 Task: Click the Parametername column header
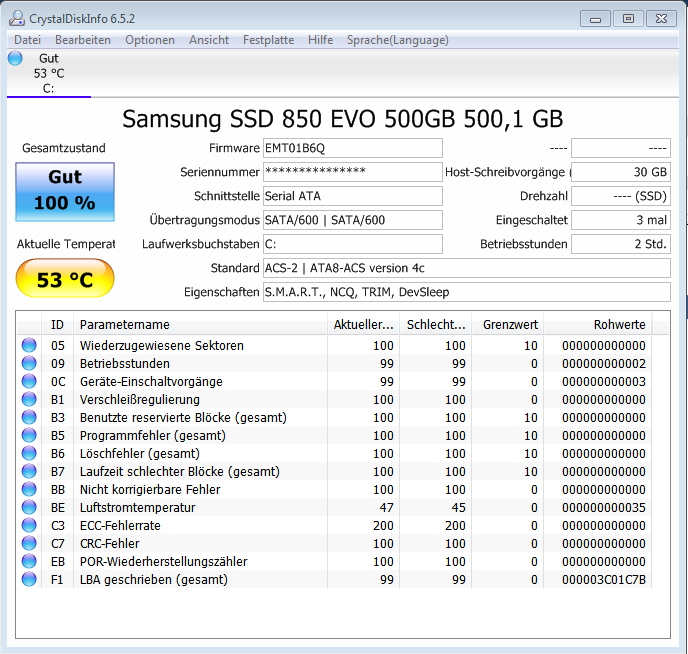tap(201, 325)
